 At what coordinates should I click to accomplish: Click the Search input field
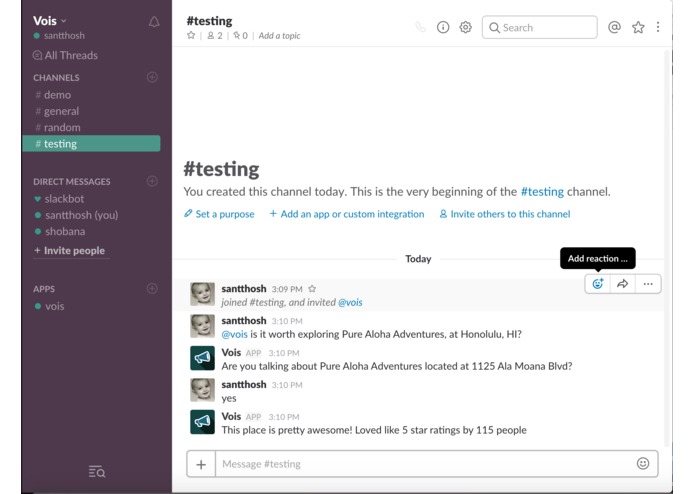(539, 27)
